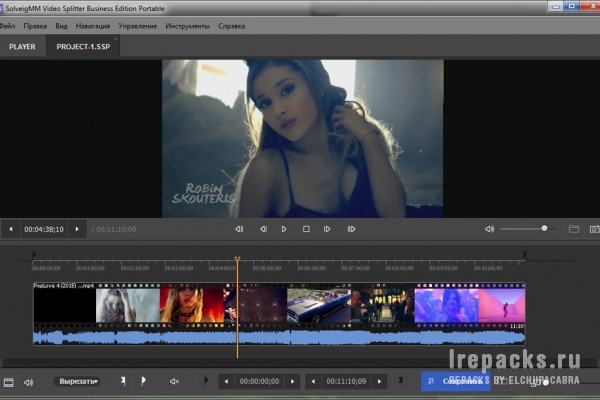Select the night street thumbnail in filmstrip

383,305
